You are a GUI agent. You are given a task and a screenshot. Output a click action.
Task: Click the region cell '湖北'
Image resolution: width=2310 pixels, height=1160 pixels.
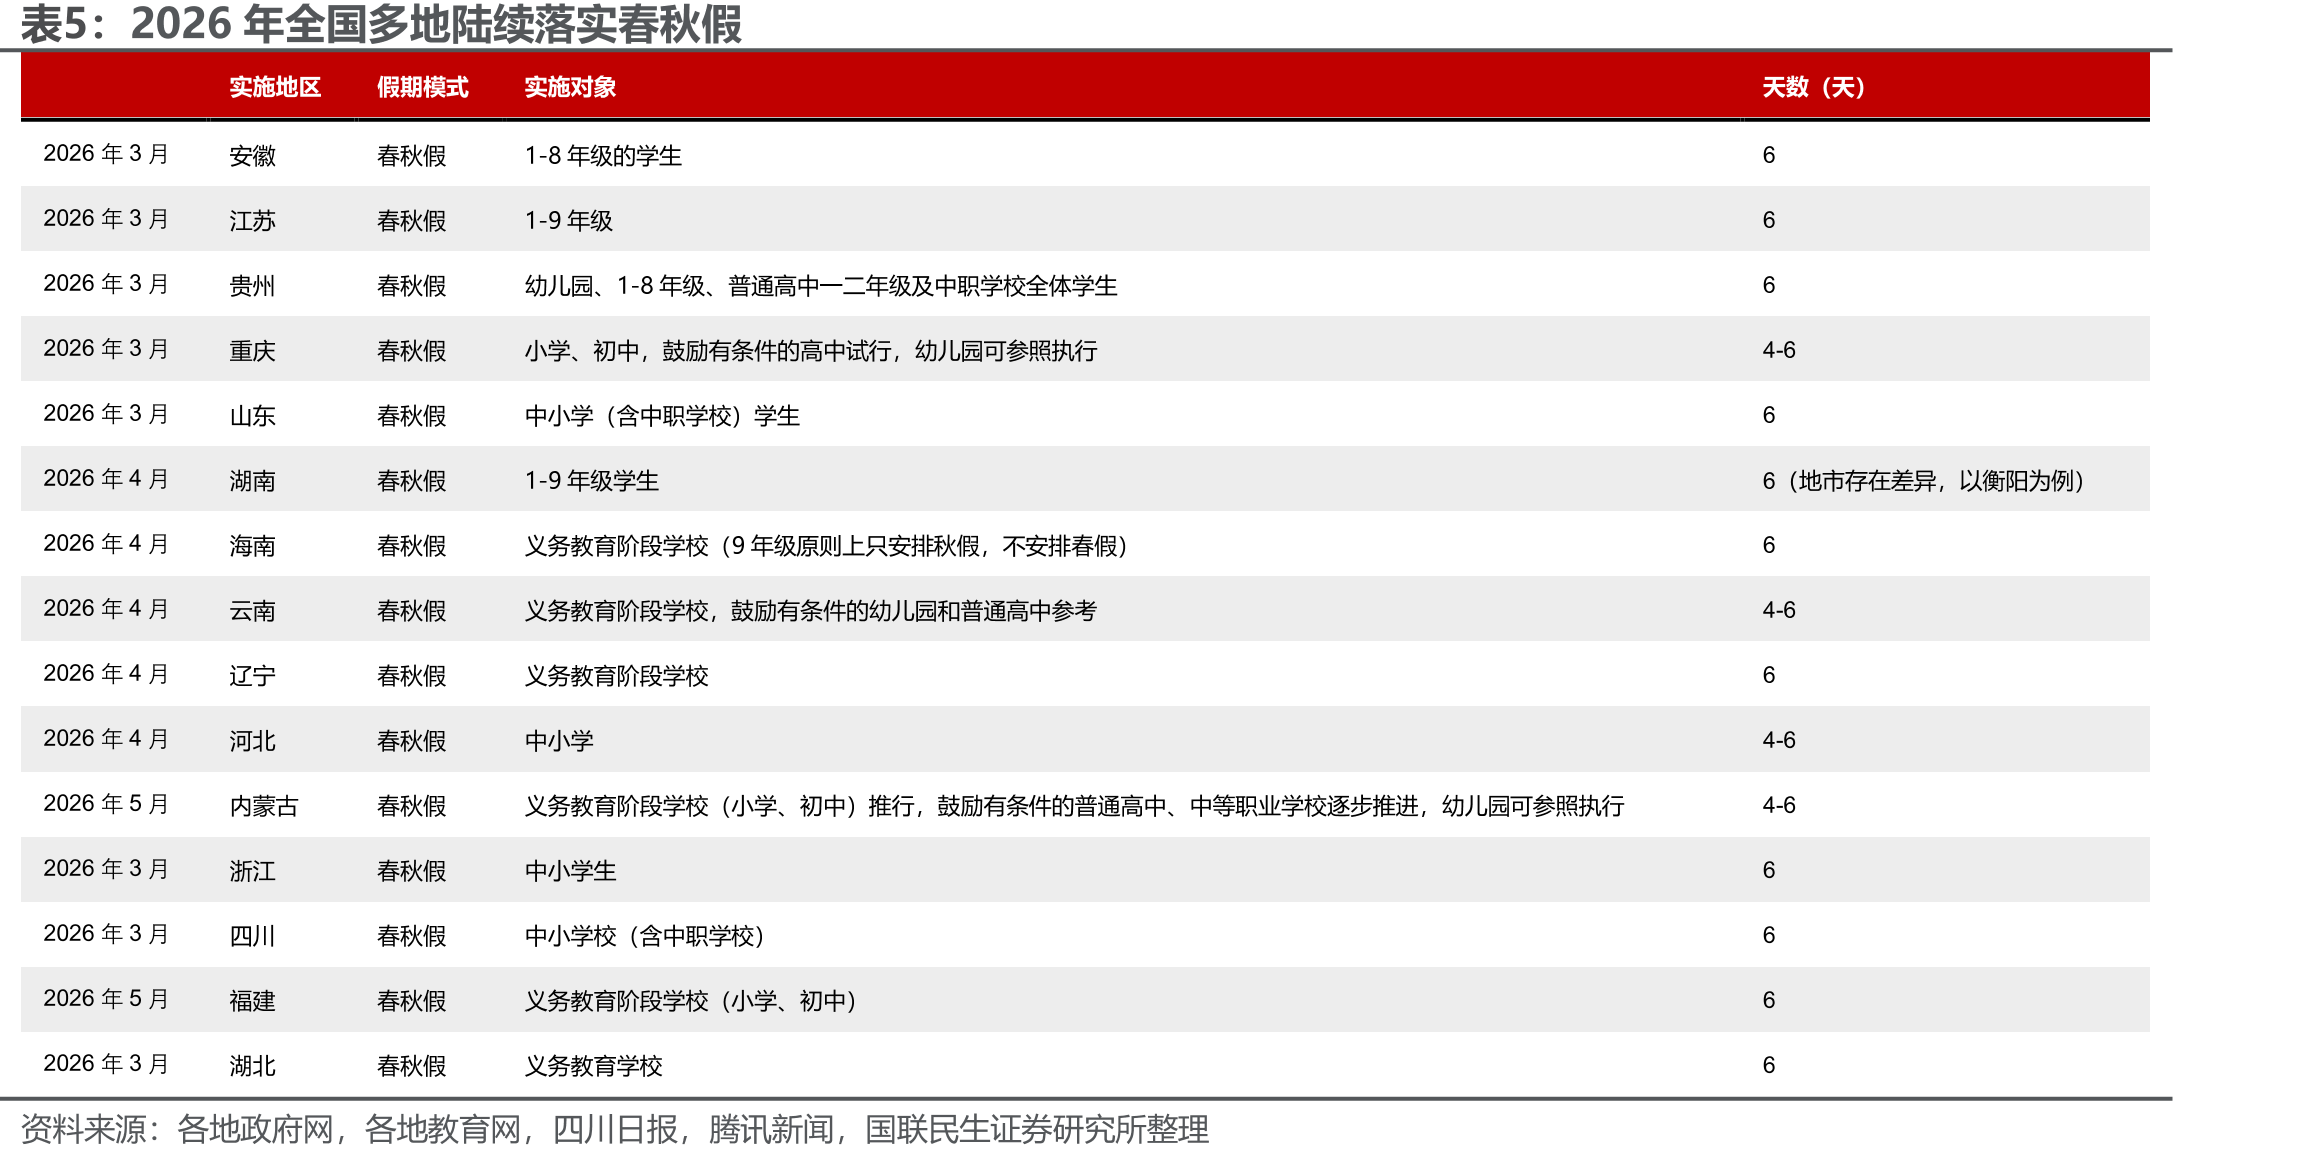coord(252,1065)
